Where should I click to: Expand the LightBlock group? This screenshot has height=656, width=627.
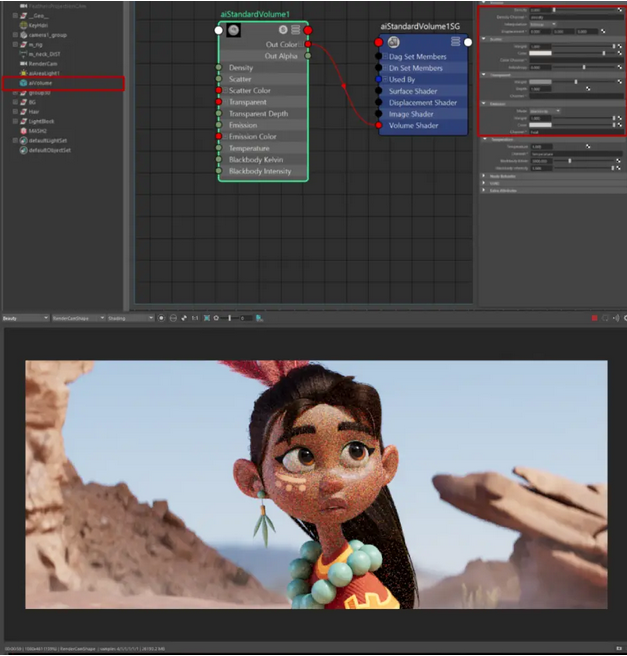pyautogui.click(x=15, y=121)
